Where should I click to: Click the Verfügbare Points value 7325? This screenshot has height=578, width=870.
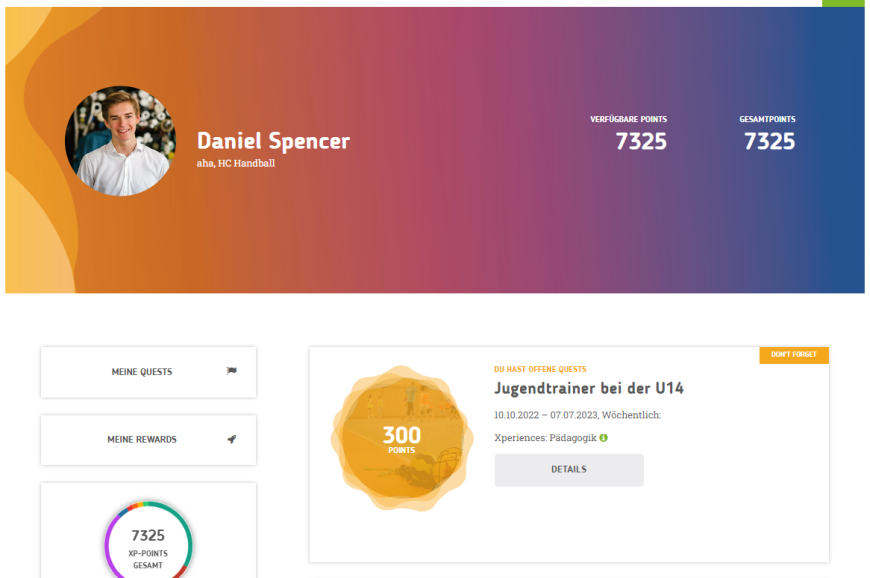click(x=641, y=141)
